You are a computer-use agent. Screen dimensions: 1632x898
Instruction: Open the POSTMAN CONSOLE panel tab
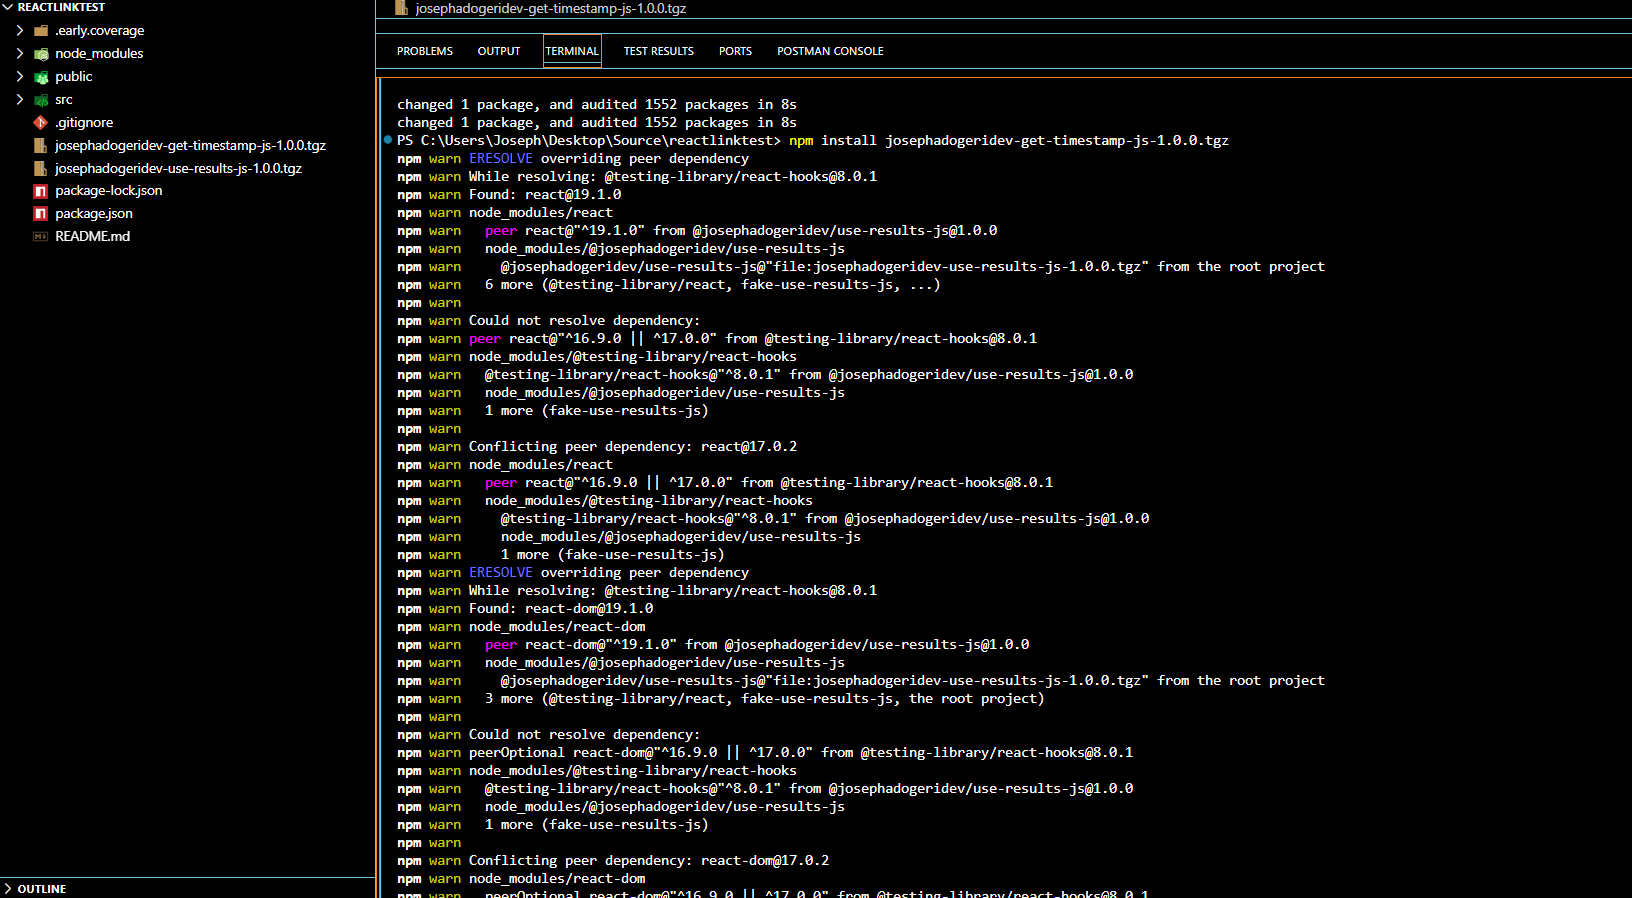click(830, 51)
